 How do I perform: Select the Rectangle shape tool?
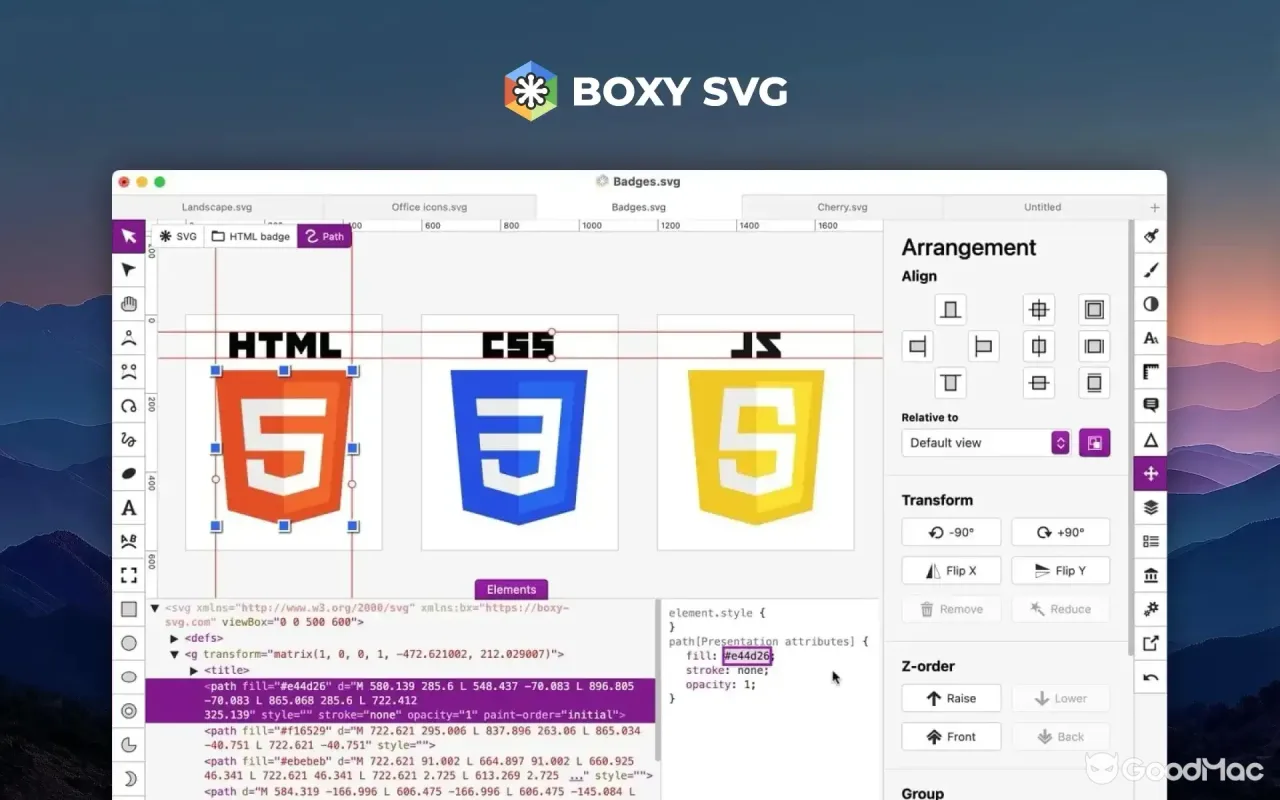(x=129, y=609)
